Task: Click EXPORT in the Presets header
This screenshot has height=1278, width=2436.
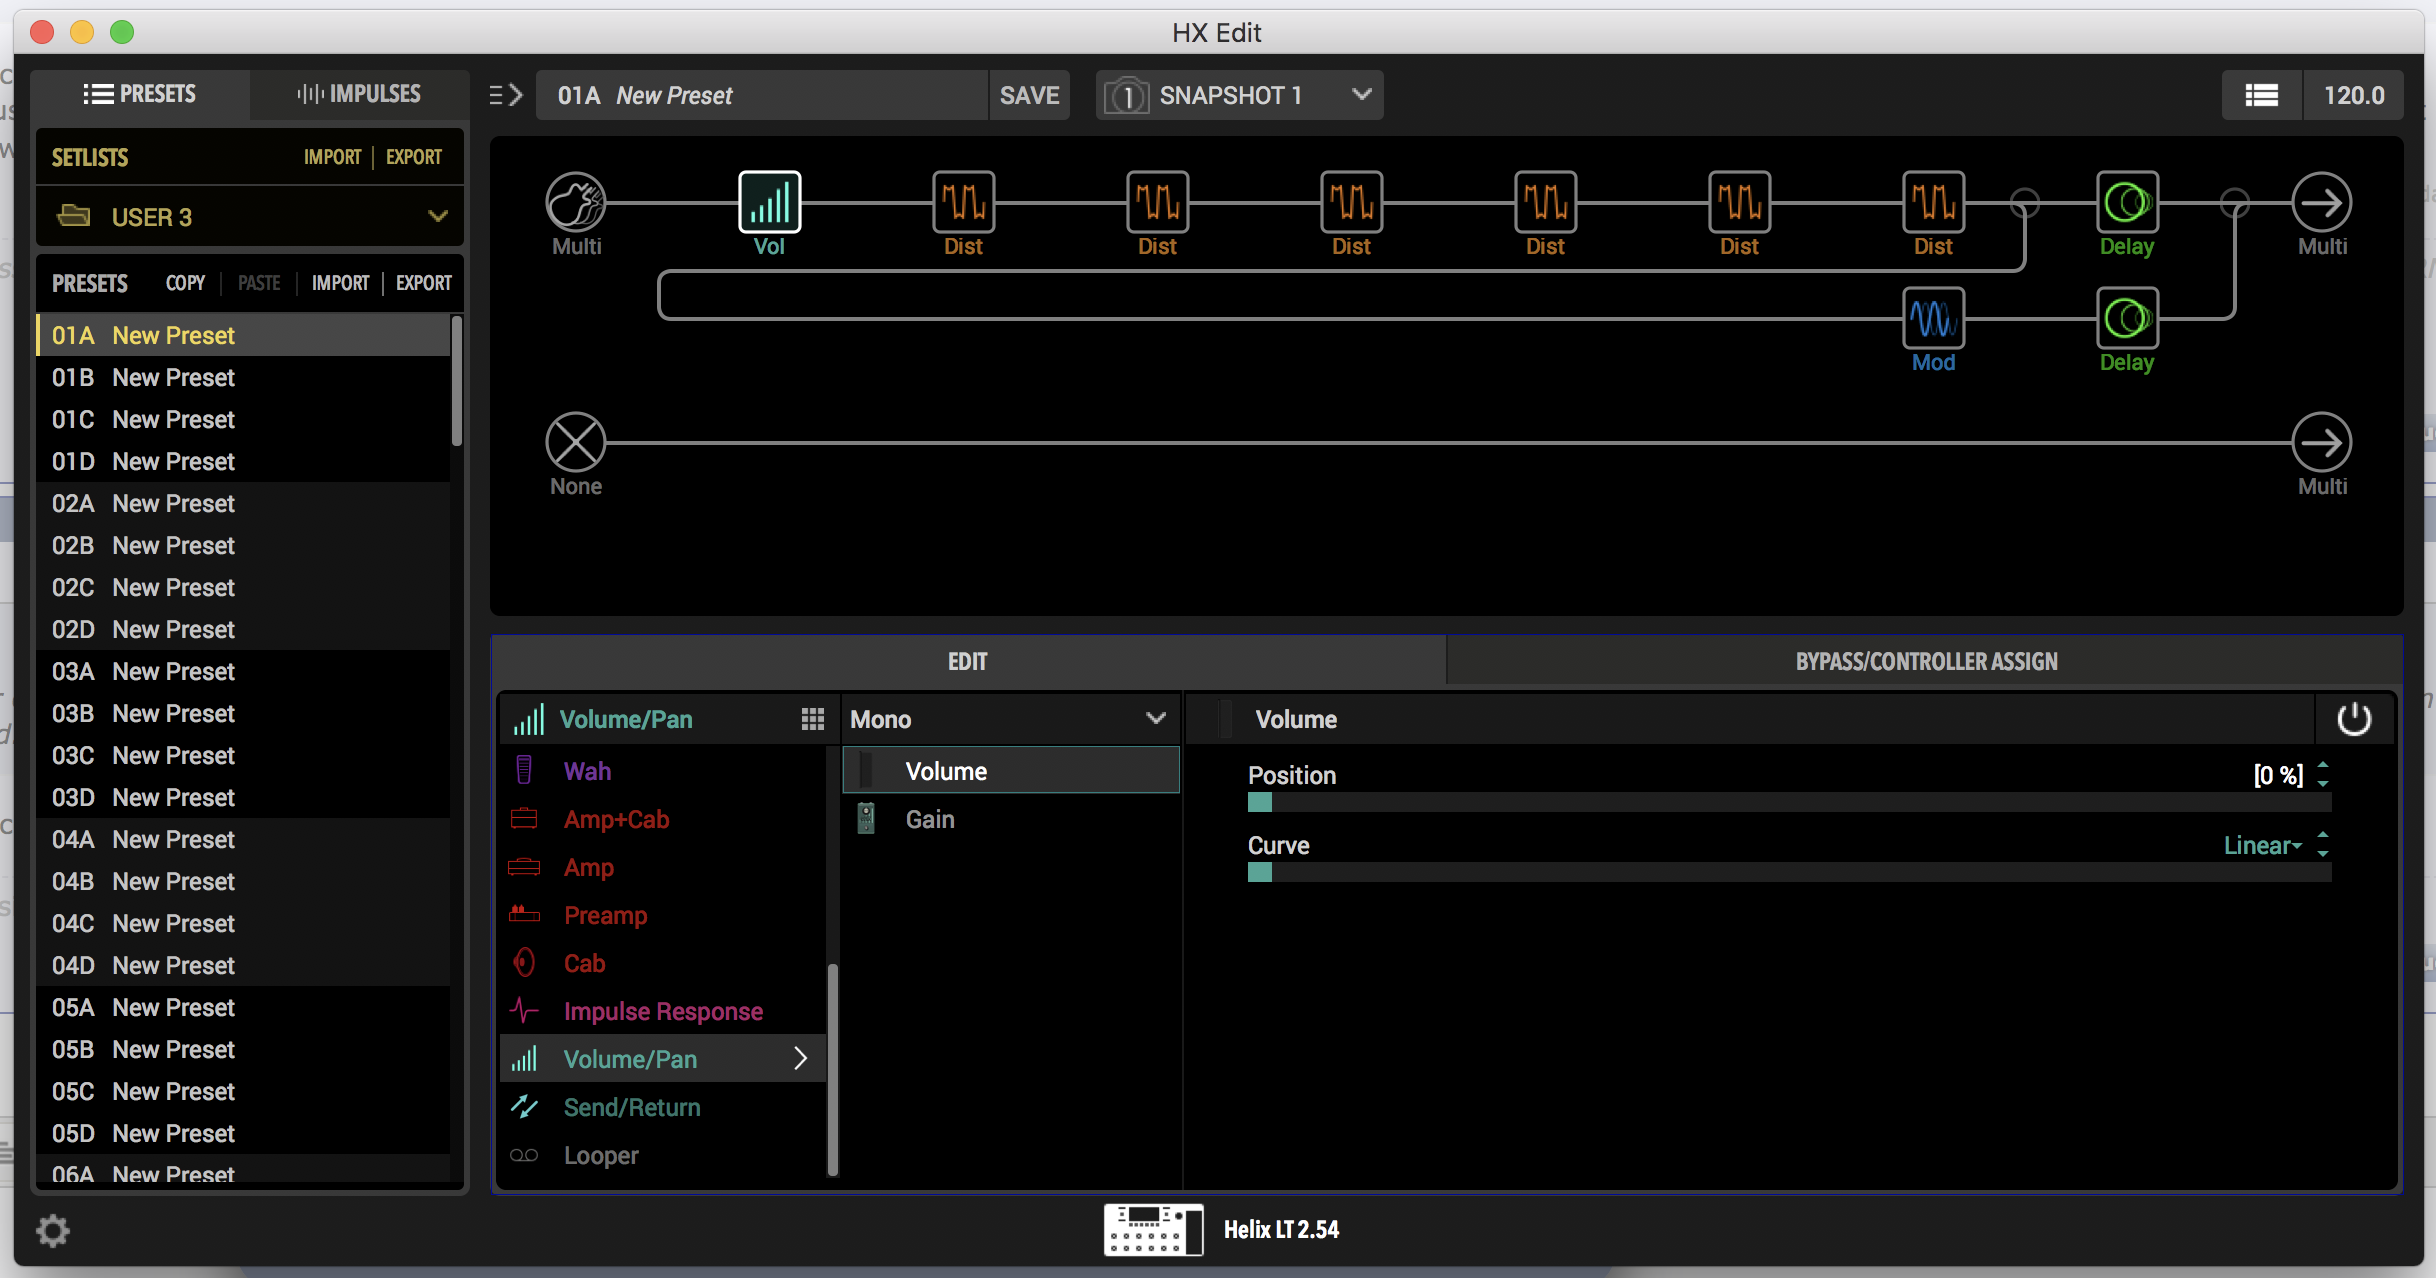Action: (424, 283)
